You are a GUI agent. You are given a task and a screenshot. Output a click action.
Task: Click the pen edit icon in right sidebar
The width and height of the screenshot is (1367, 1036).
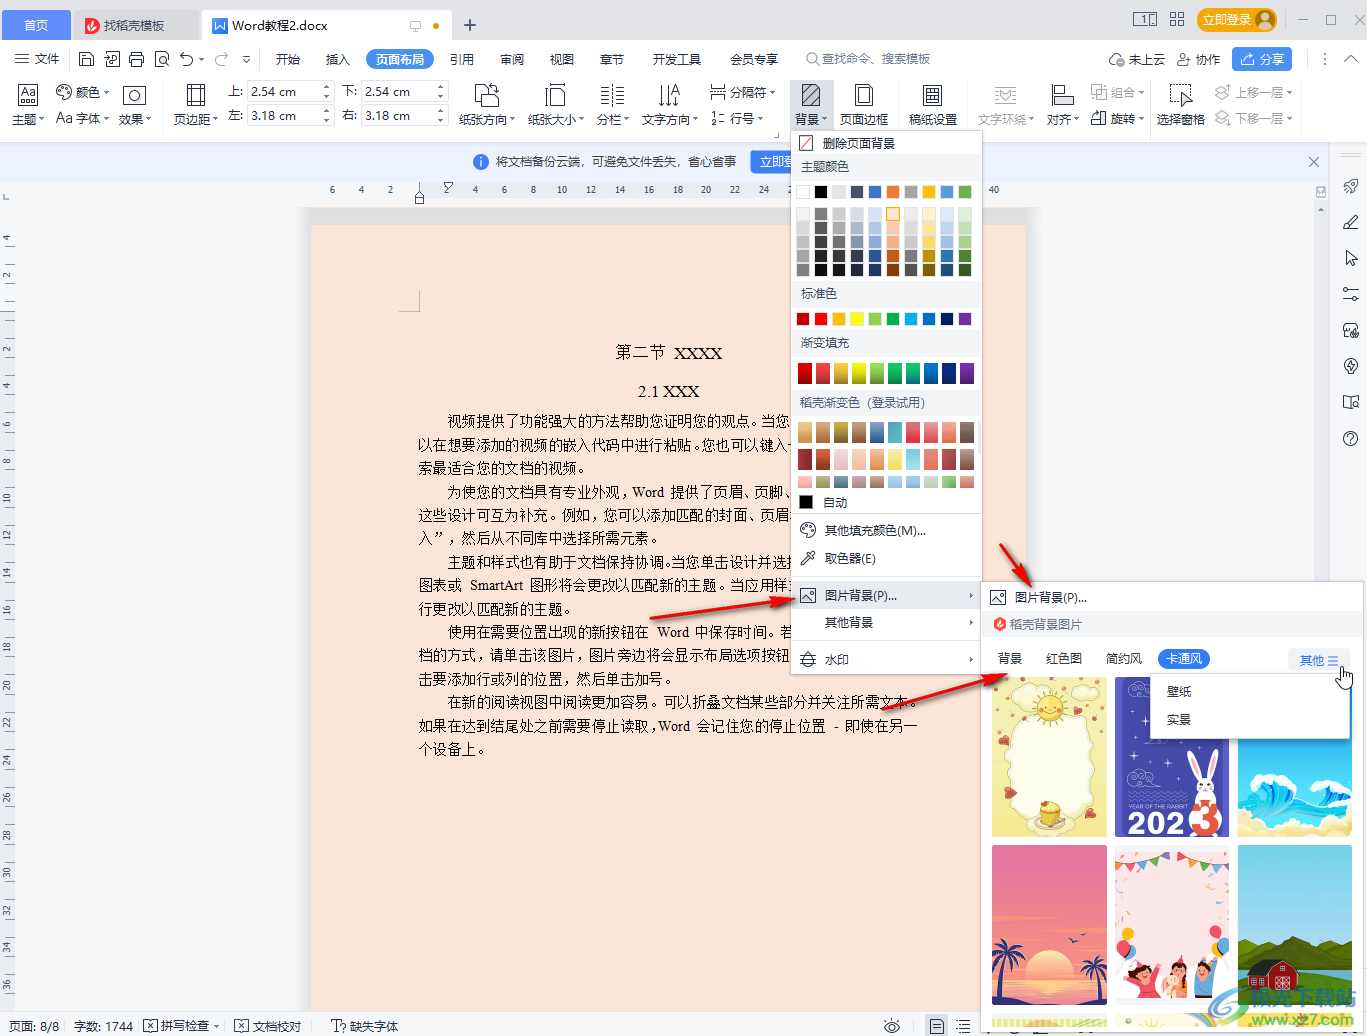pos(1351,222)
